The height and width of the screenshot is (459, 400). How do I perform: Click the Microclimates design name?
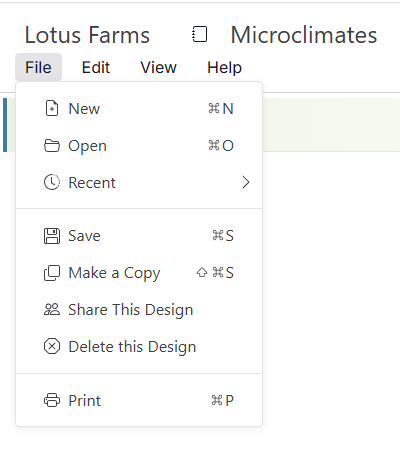[304, 35]
